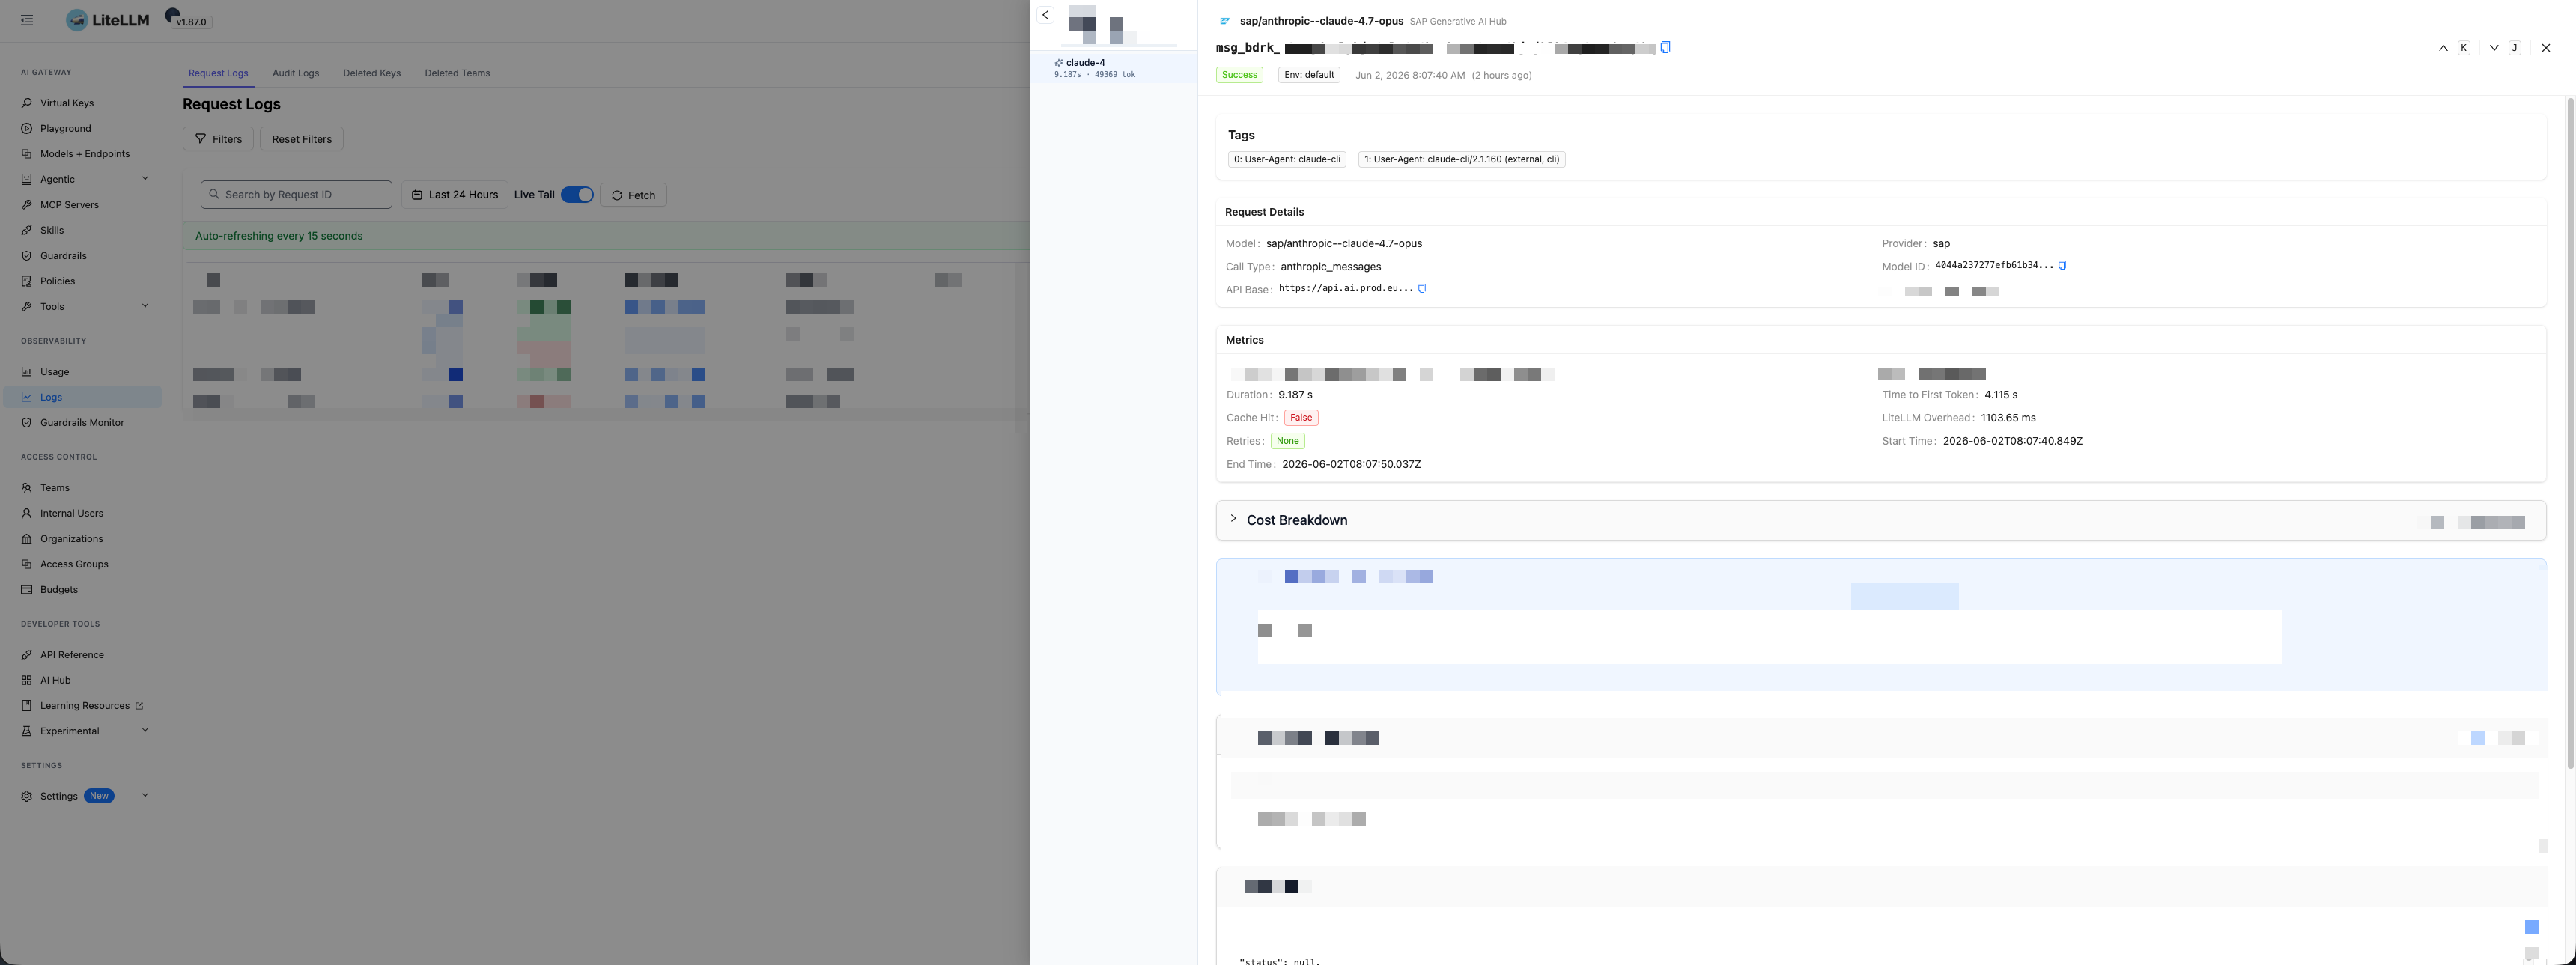The height and width of the screenshot is (965, 2576).
Task: Open Virtual Keys page
Action: pyautogui.click(x=66, y=103)
